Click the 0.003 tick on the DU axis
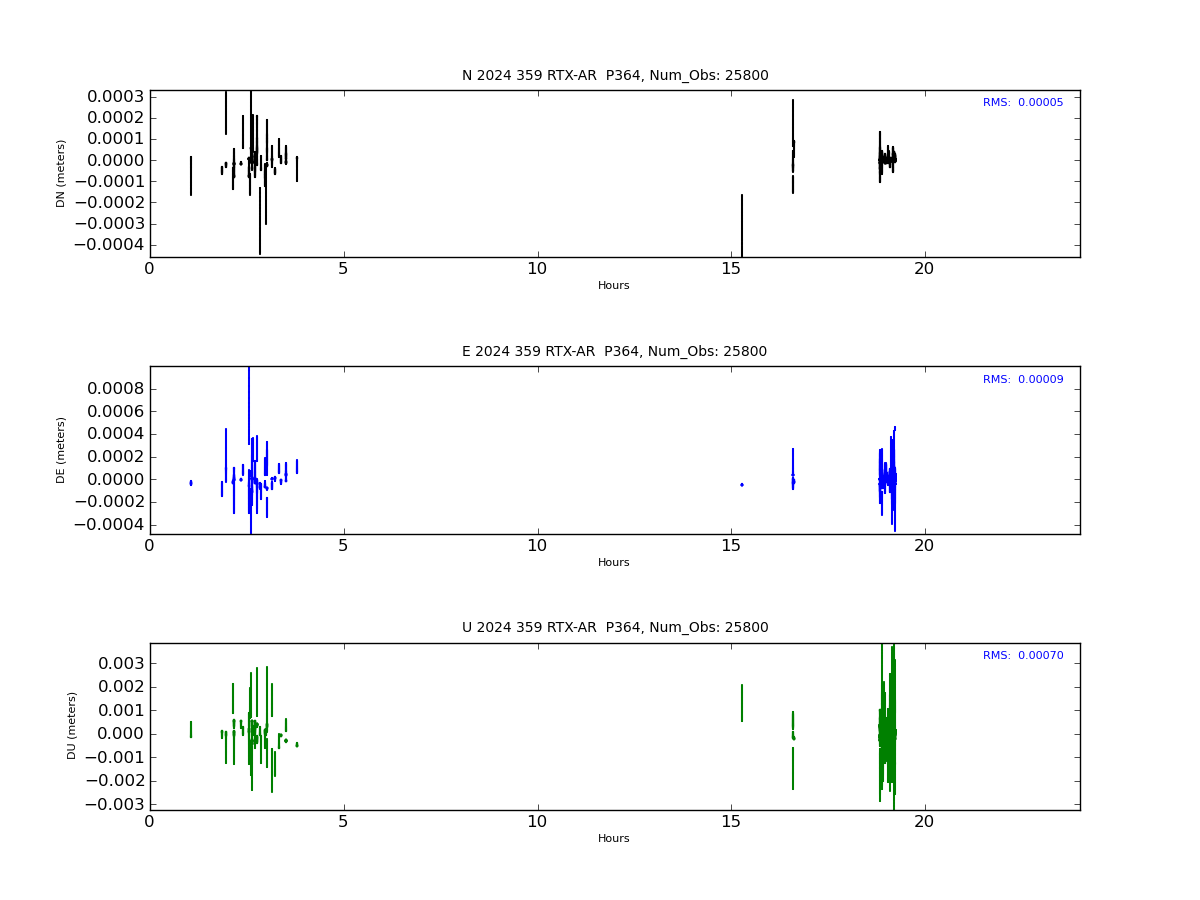 121,664
